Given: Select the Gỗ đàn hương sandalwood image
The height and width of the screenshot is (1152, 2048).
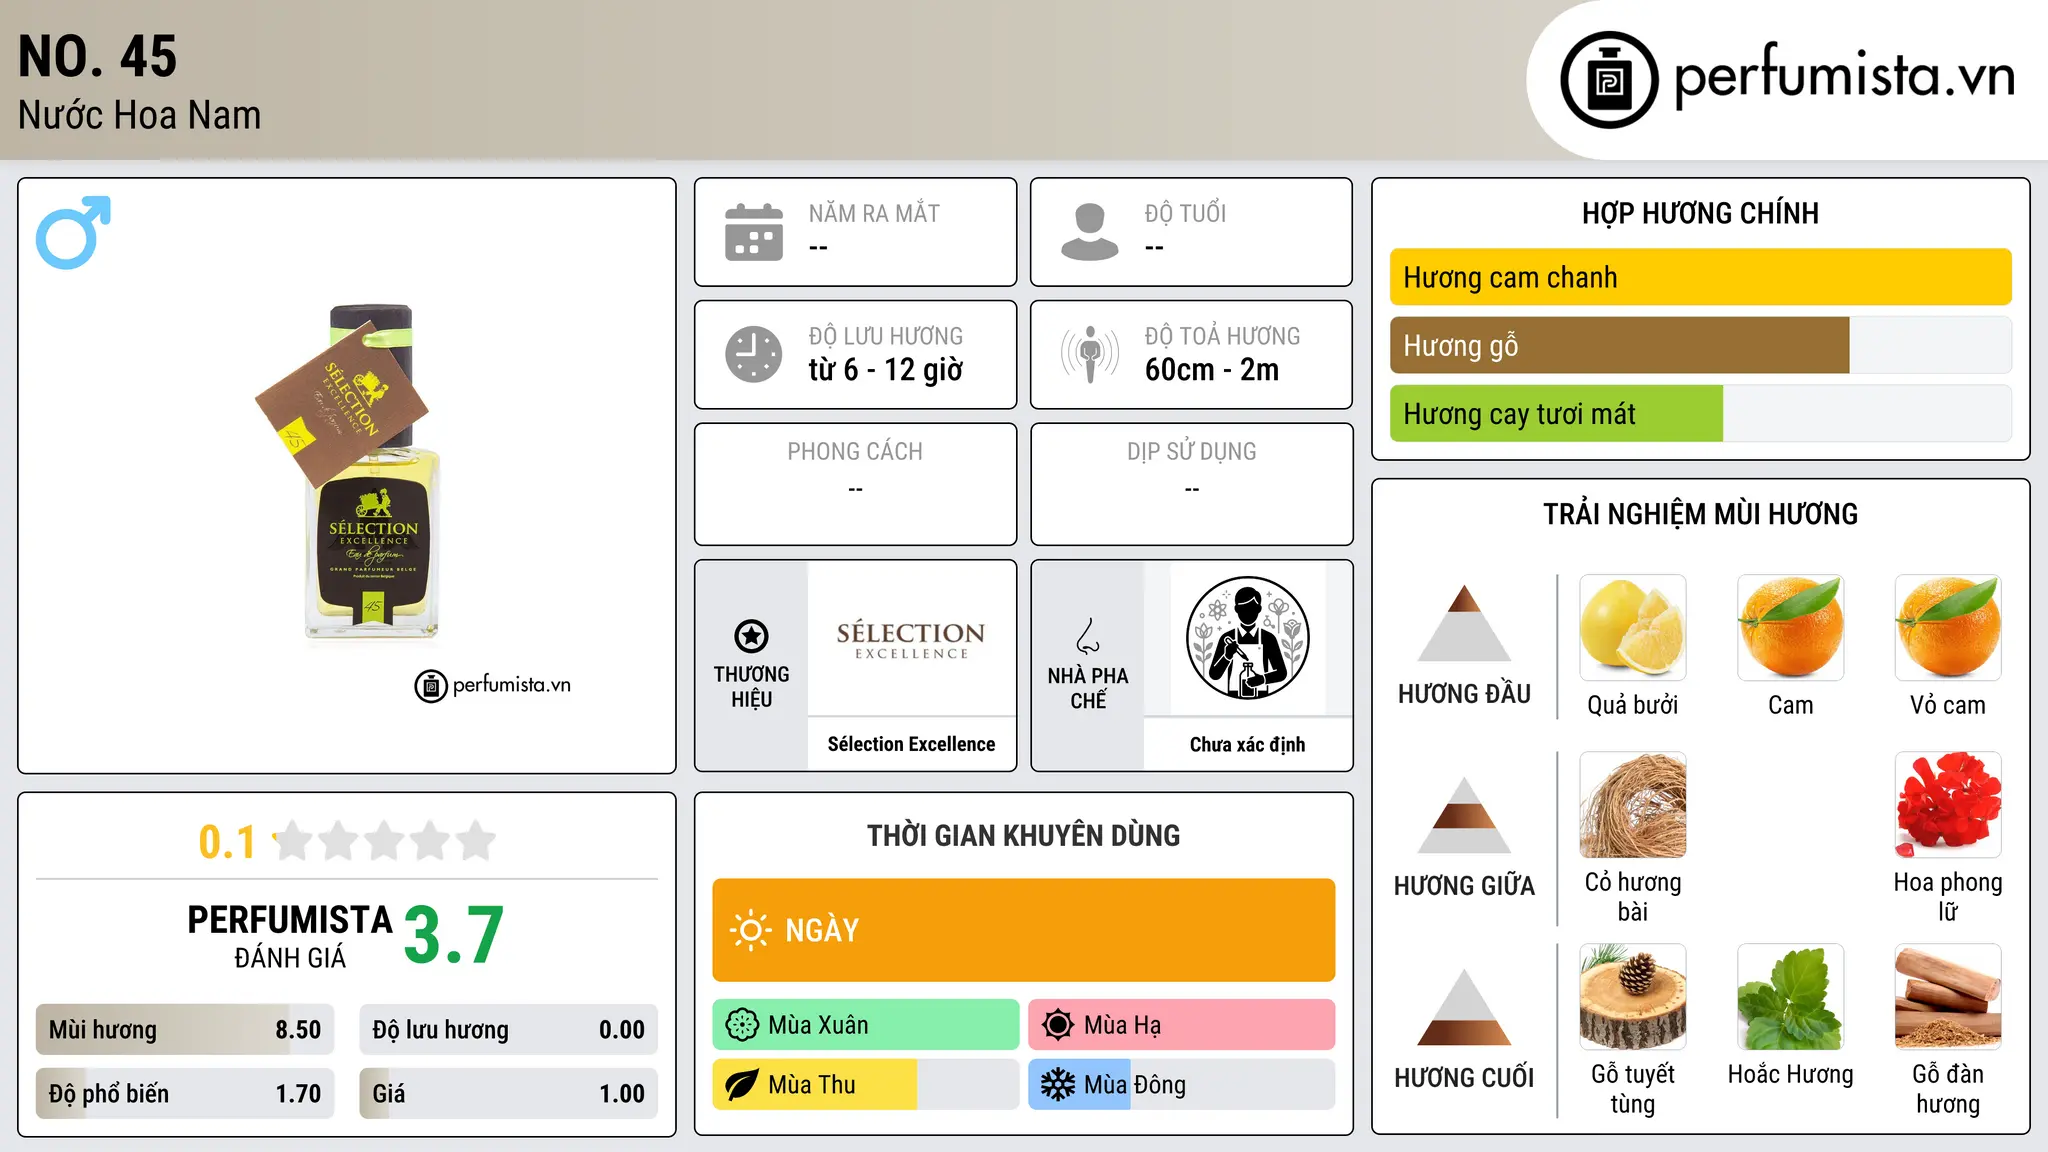Looking at the screenshot, I should coord(1948,996).
